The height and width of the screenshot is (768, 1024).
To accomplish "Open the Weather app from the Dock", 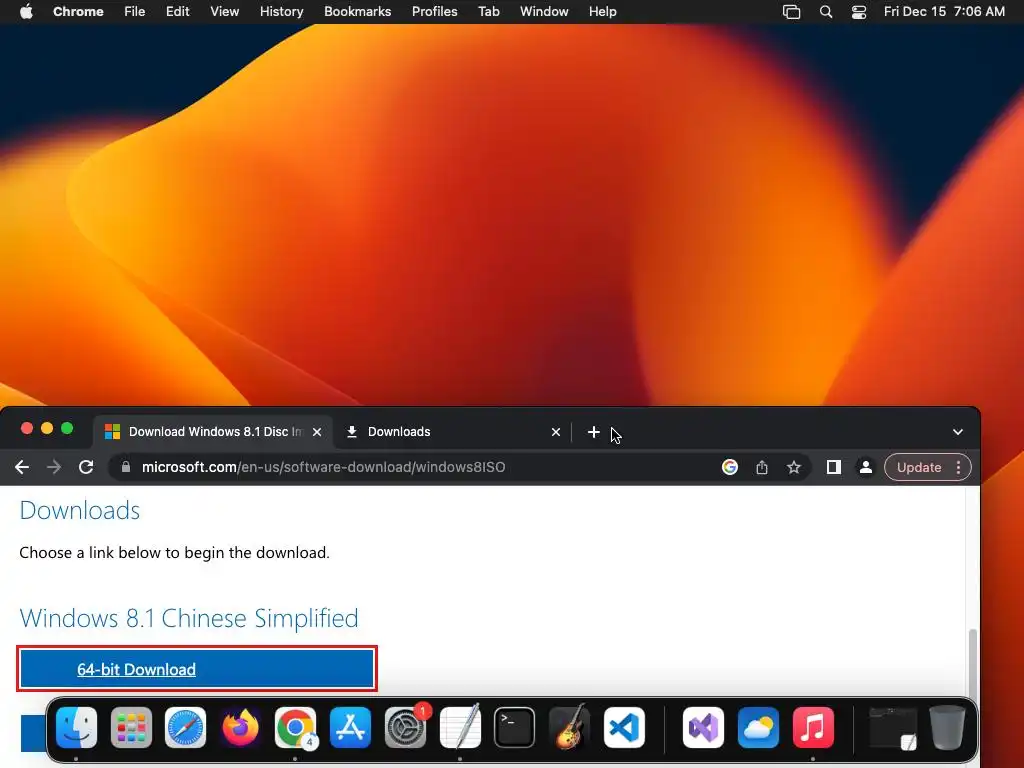I will [x=758, y=727].
